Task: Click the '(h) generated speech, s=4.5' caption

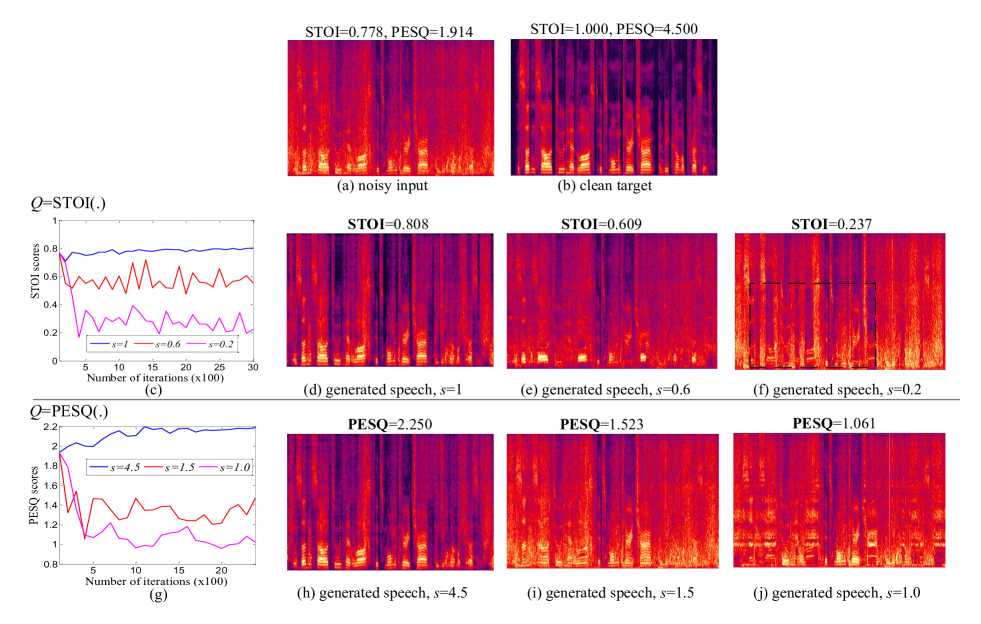Action: coord(382,593)
